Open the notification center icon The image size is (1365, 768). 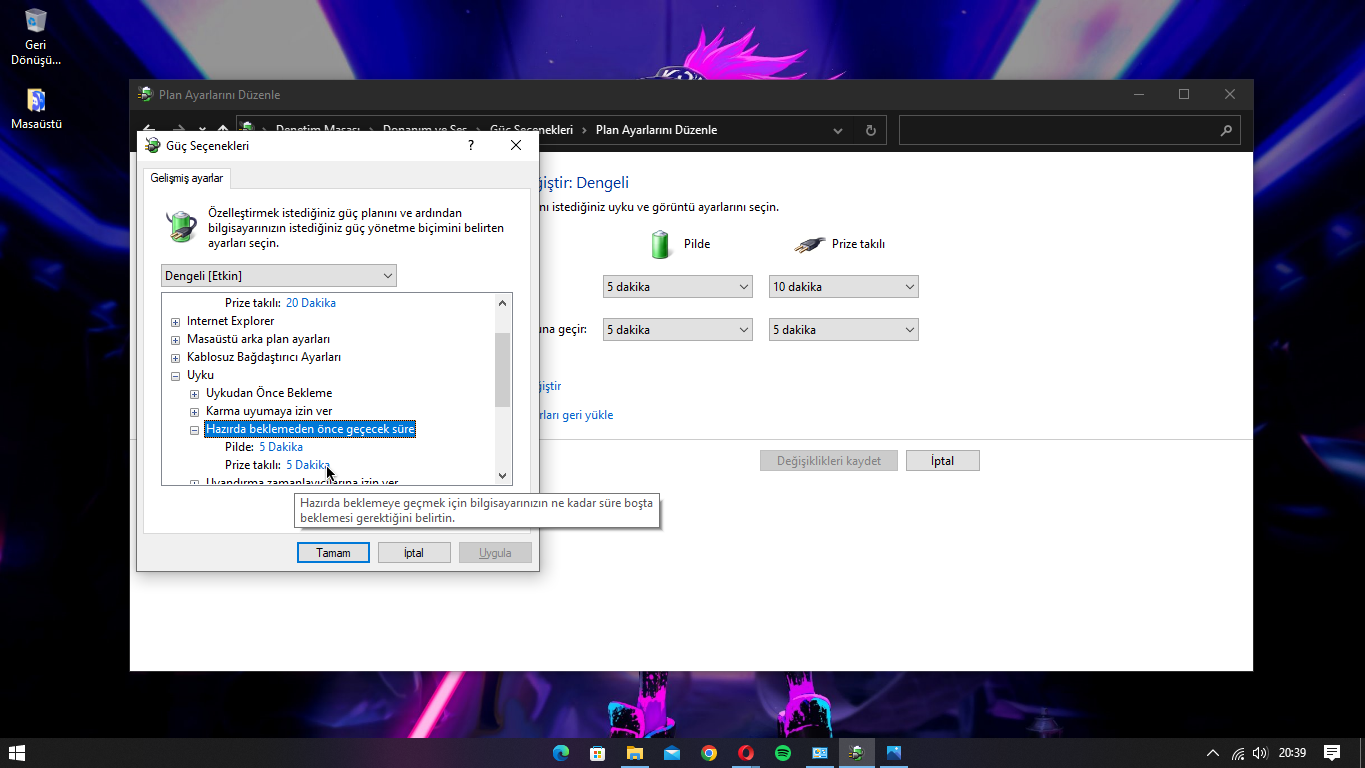click(x=1332, y=753)
